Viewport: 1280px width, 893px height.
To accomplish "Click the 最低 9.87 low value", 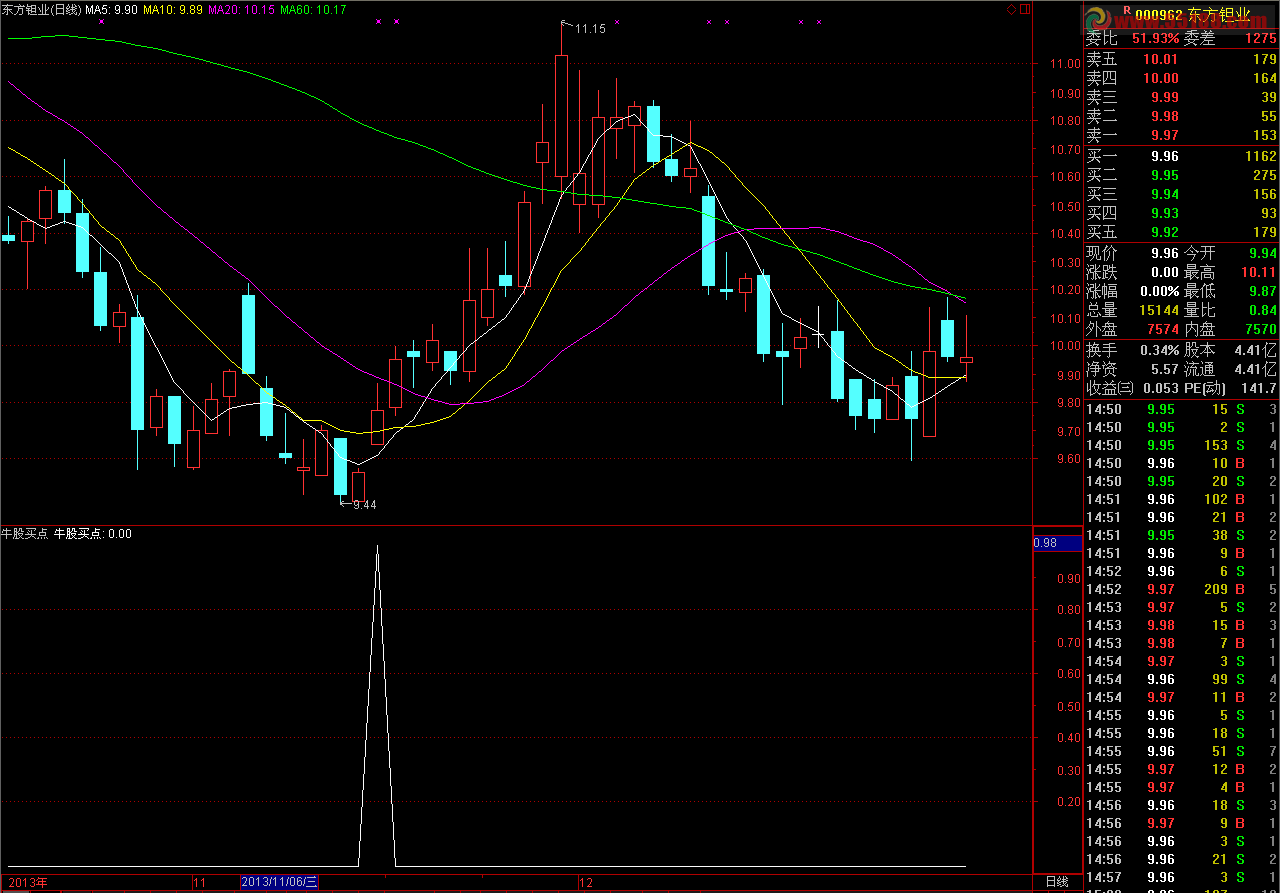I will point(1262,291).
